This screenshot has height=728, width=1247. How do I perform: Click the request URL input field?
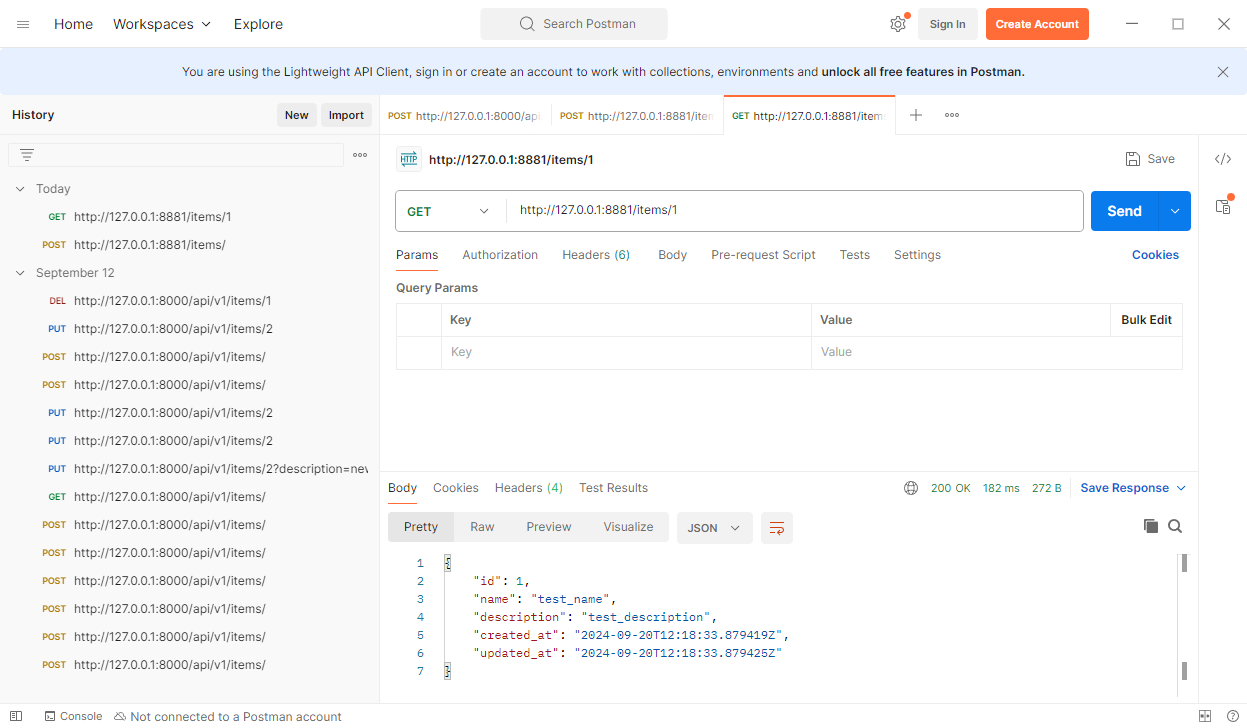[795, 211]
